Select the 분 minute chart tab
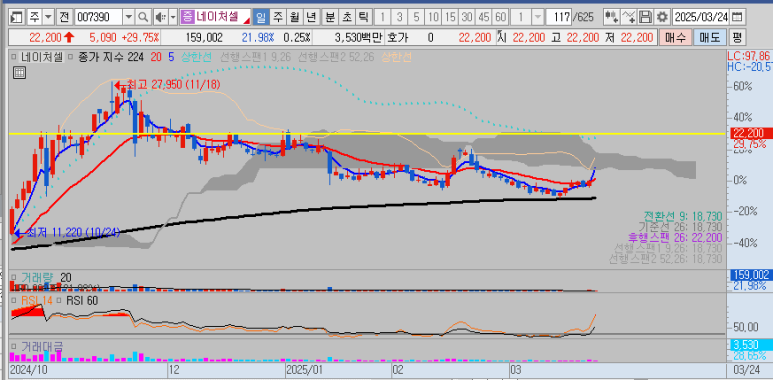773x380 pixels. pos(330,17)
